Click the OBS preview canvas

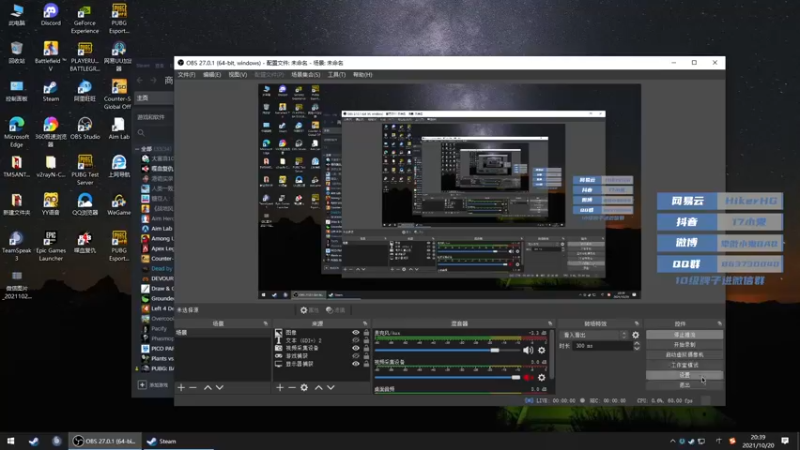click(449, 191)
